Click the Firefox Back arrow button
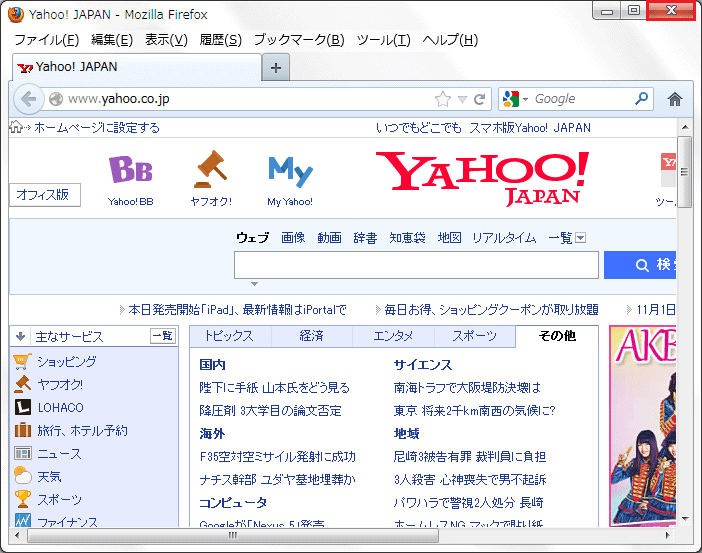The width and height of the screenshot is (702, 553). click(28, 99)
